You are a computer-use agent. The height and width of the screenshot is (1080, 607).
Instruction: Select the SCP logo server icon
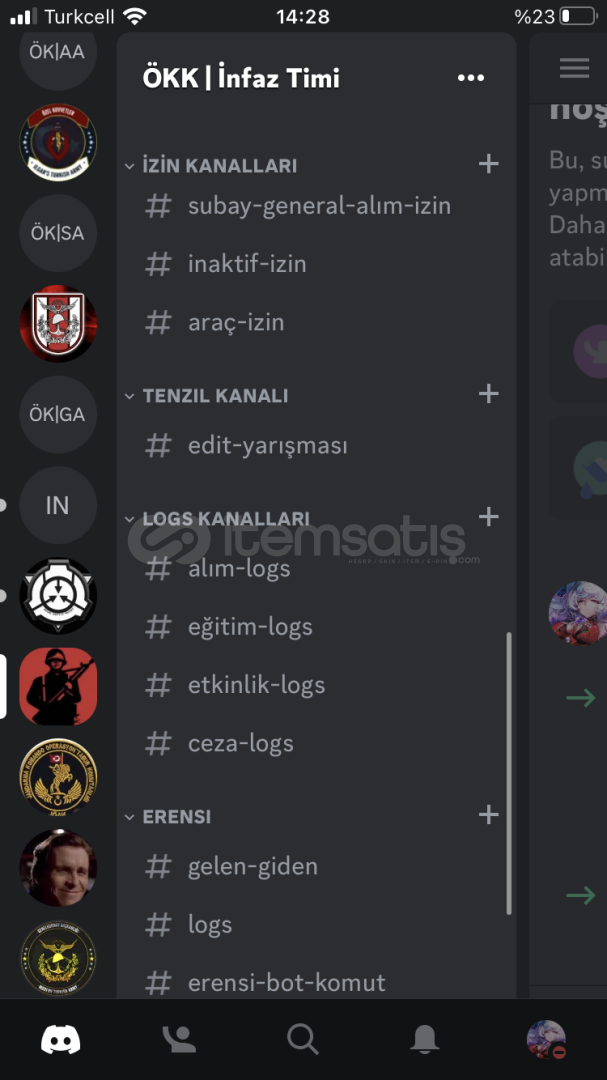tap(58, 596)
